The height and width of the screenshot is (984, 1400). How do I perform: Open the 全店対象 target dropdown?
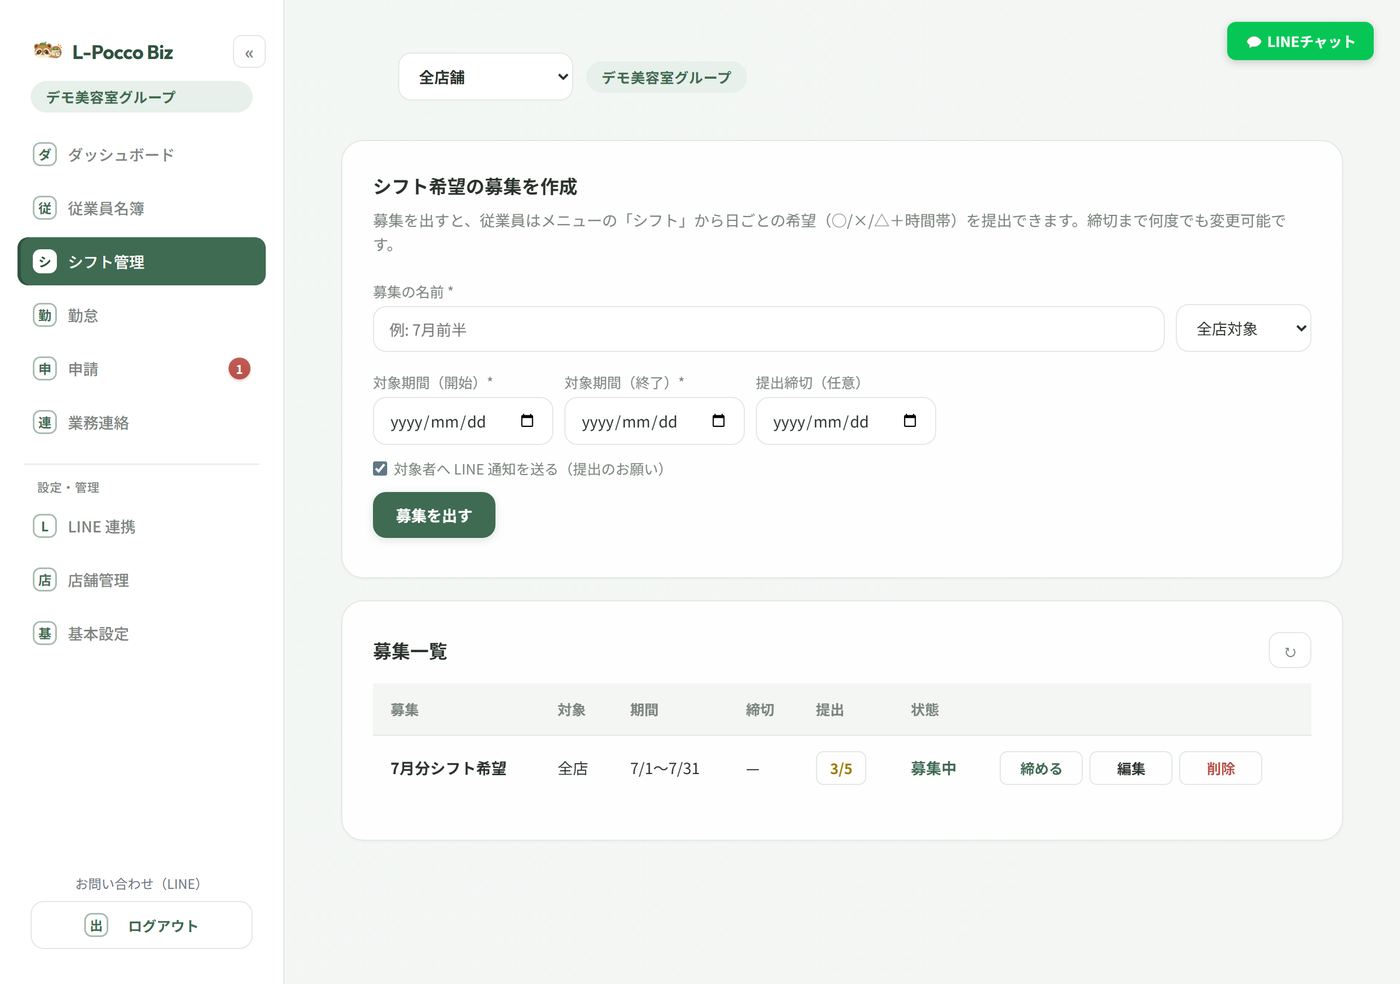(x=1243, y=328)
